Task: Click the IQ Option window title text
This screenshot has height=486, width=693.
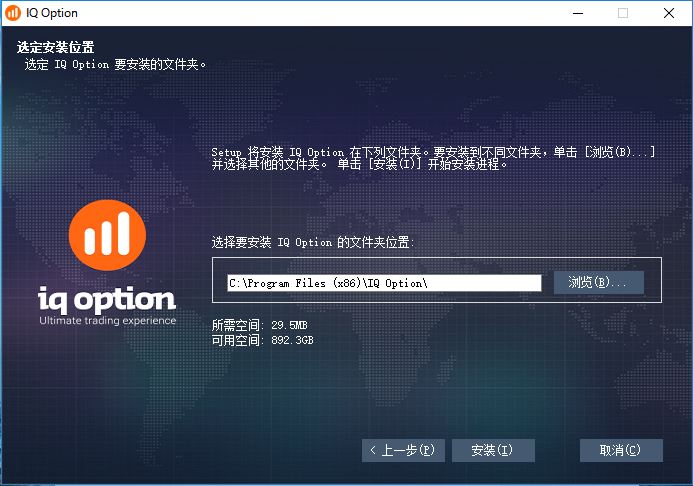Action: (x=52, y=13)
